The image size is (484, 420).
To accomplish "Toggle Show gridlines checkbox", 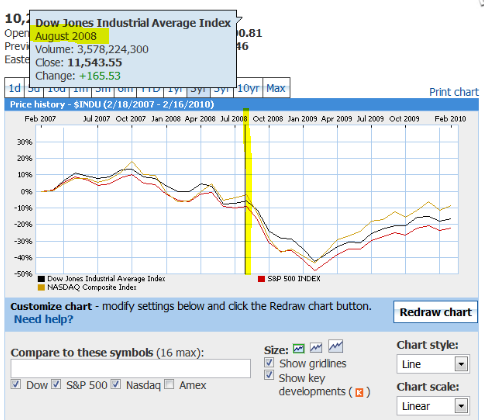I will pyautogui.click(x=269, y=362).
